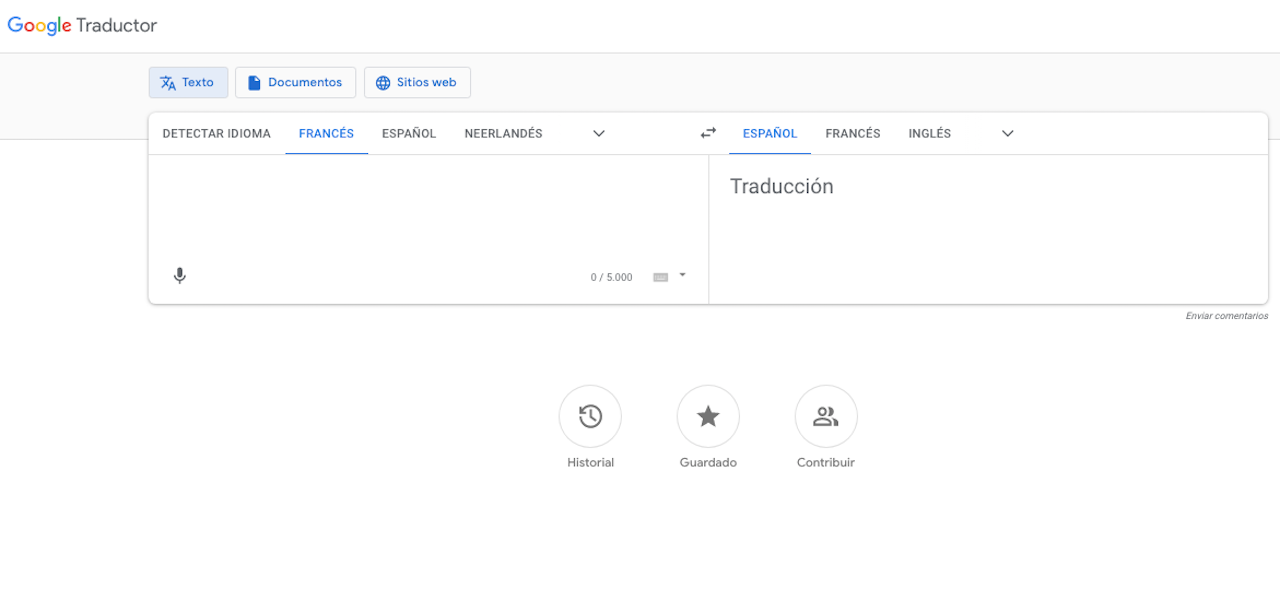Open Historial clock icon
Viewport: 1280px width, 589px height.
point(590,416)
